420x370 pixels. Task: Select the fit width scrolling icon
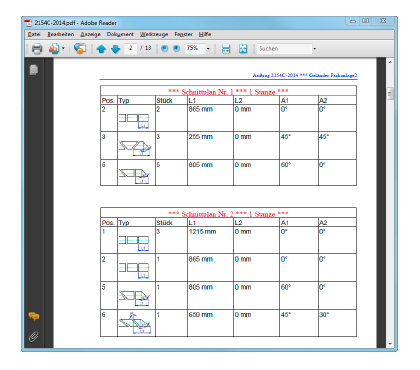point(226,49)
